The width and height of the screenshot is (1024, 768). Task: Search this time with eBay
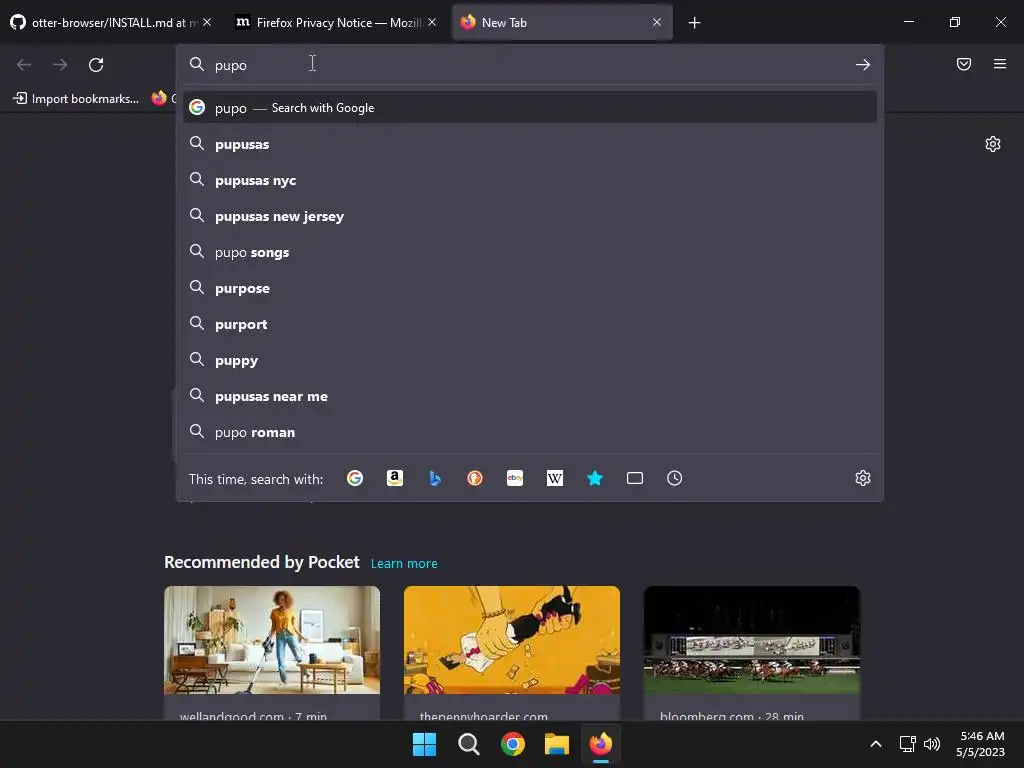click(515, 479)
